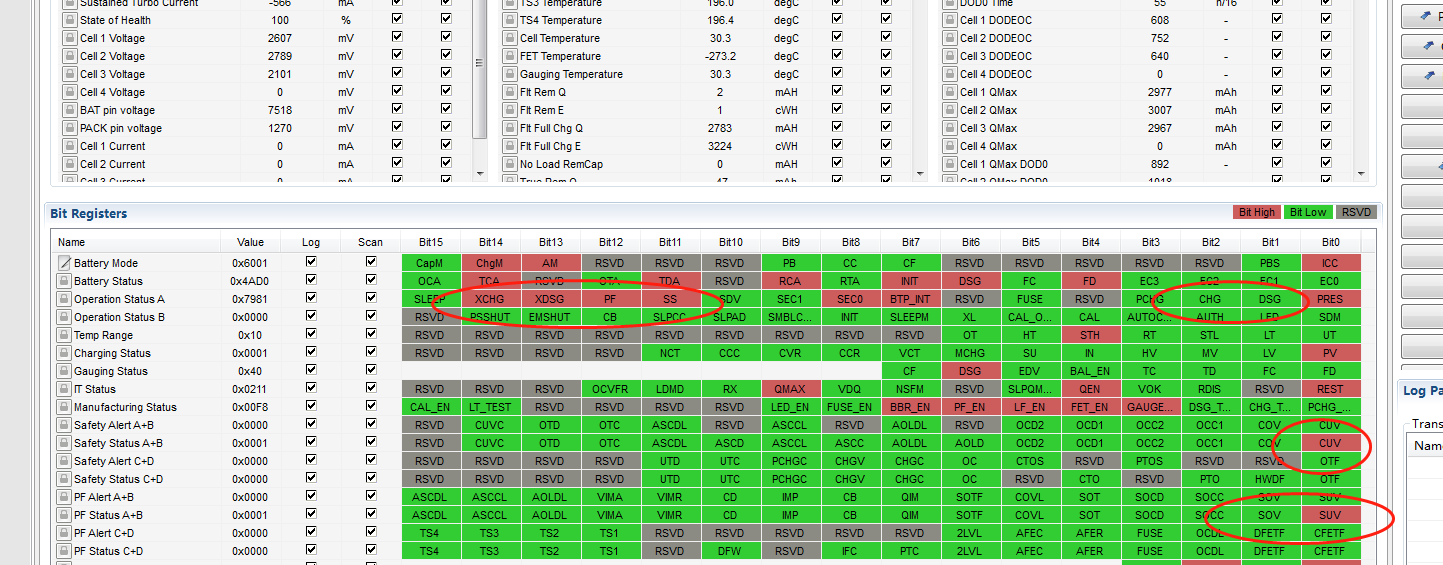Toggle the Log checkbox for Safety Status A+B
This screenshot has height=565, width=1443.
311,442
